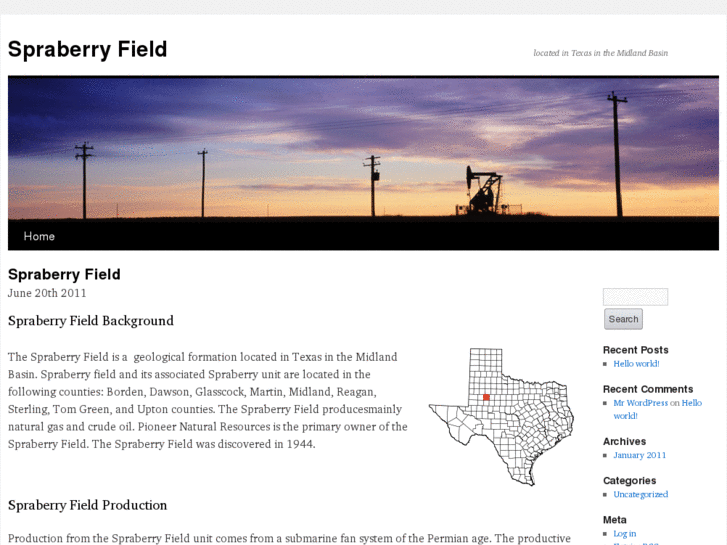727x545 pixels.
Task: Click the 'Recent Comments' sidebar heading
Action: point(648,389)
